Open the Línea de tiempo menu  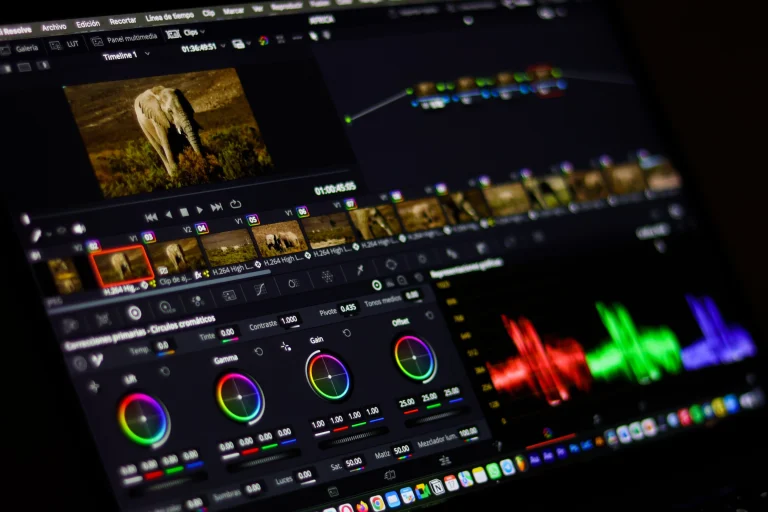tap(169, 17)
